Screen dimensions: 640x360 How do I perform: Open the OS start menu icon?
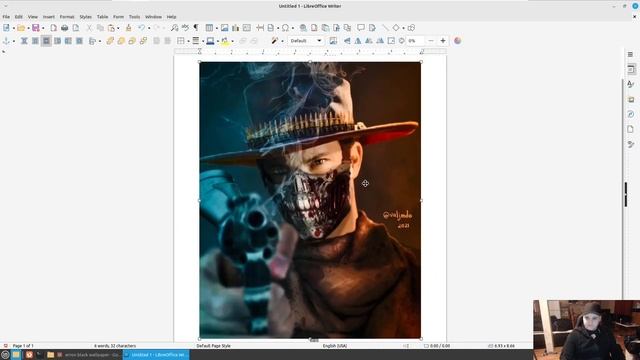5,355
